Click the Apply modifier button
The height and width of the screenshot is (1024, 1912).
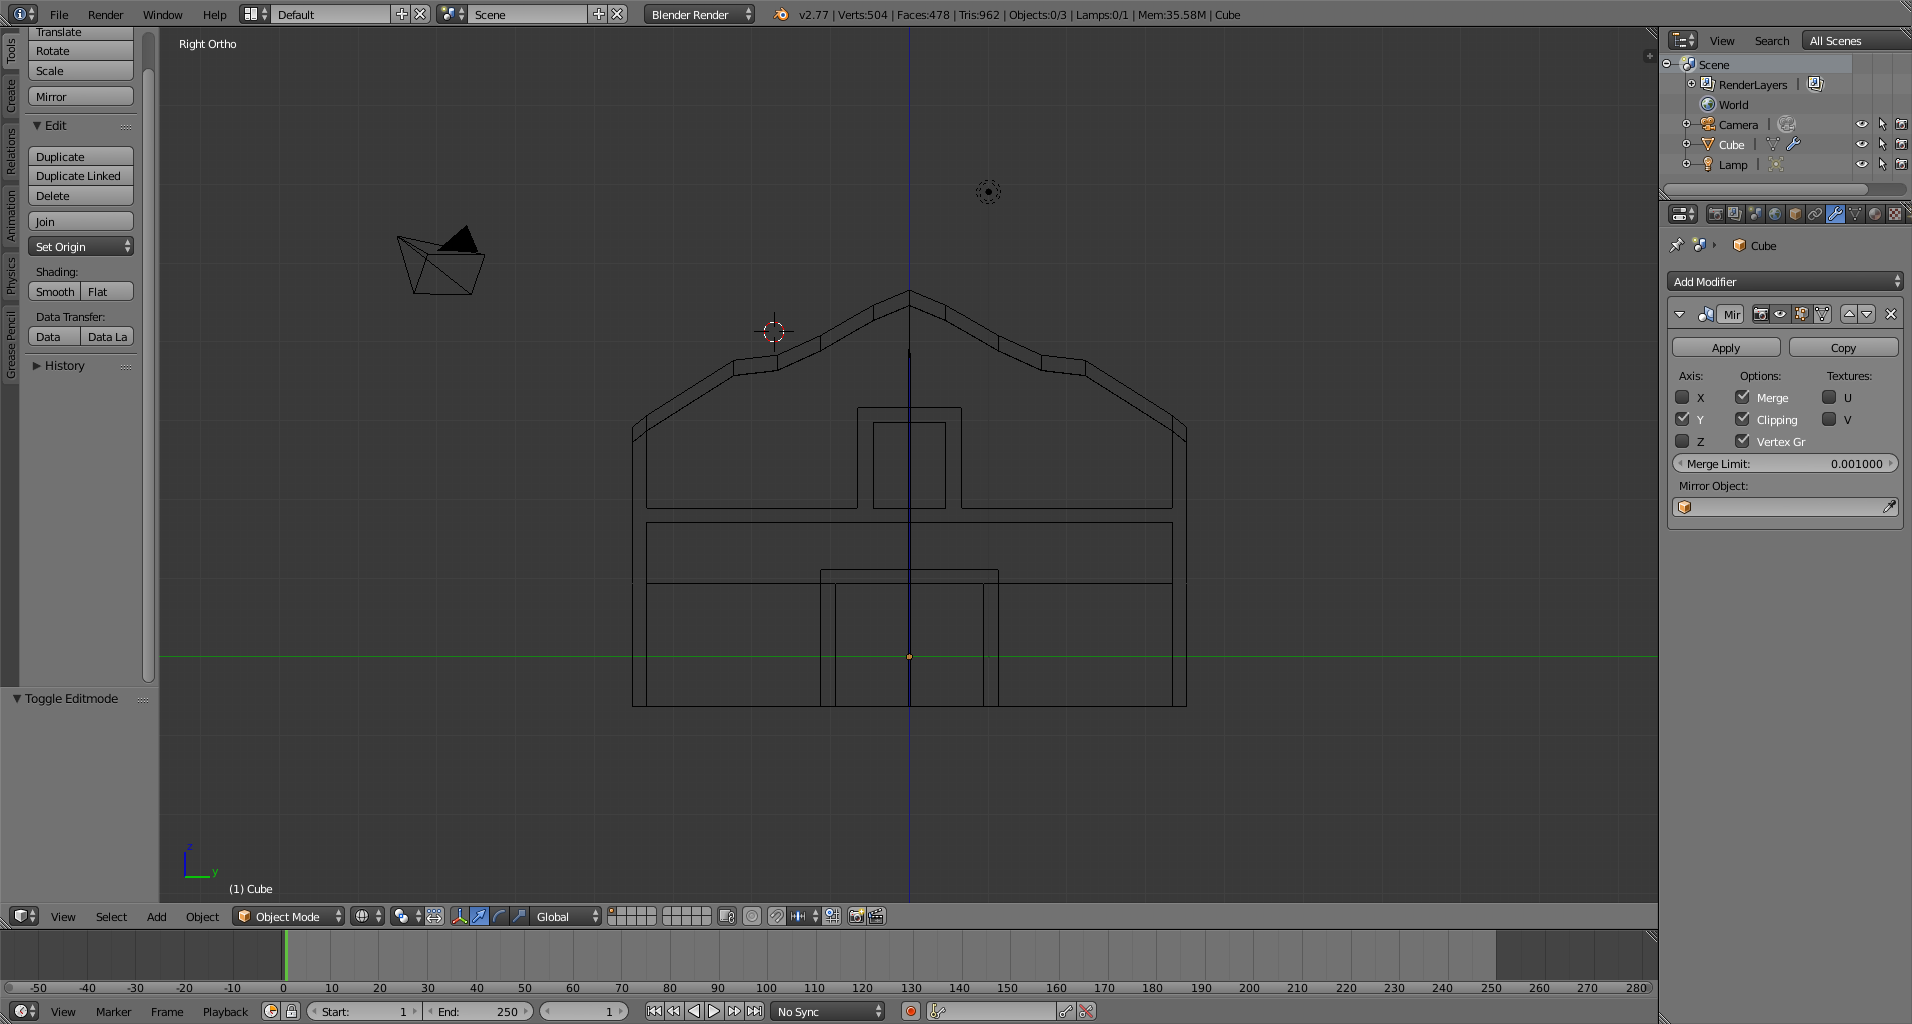(1725, 348)
